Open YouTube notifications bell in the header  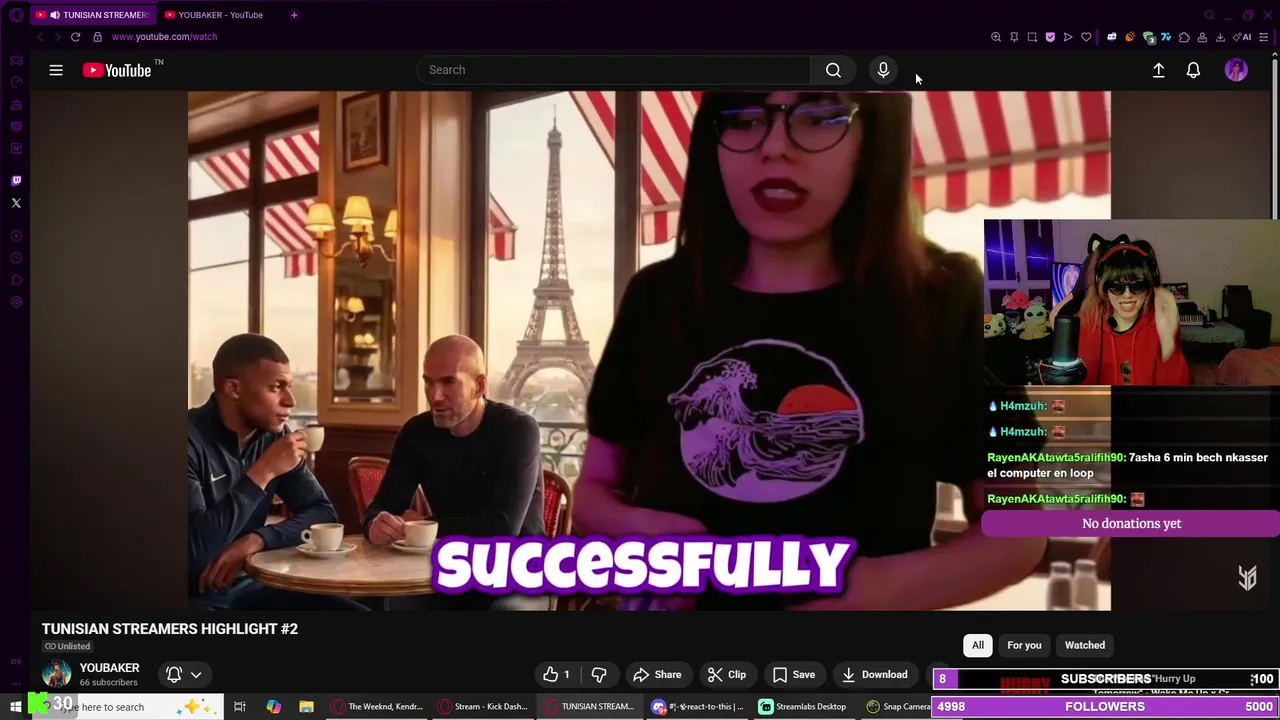1193,70
